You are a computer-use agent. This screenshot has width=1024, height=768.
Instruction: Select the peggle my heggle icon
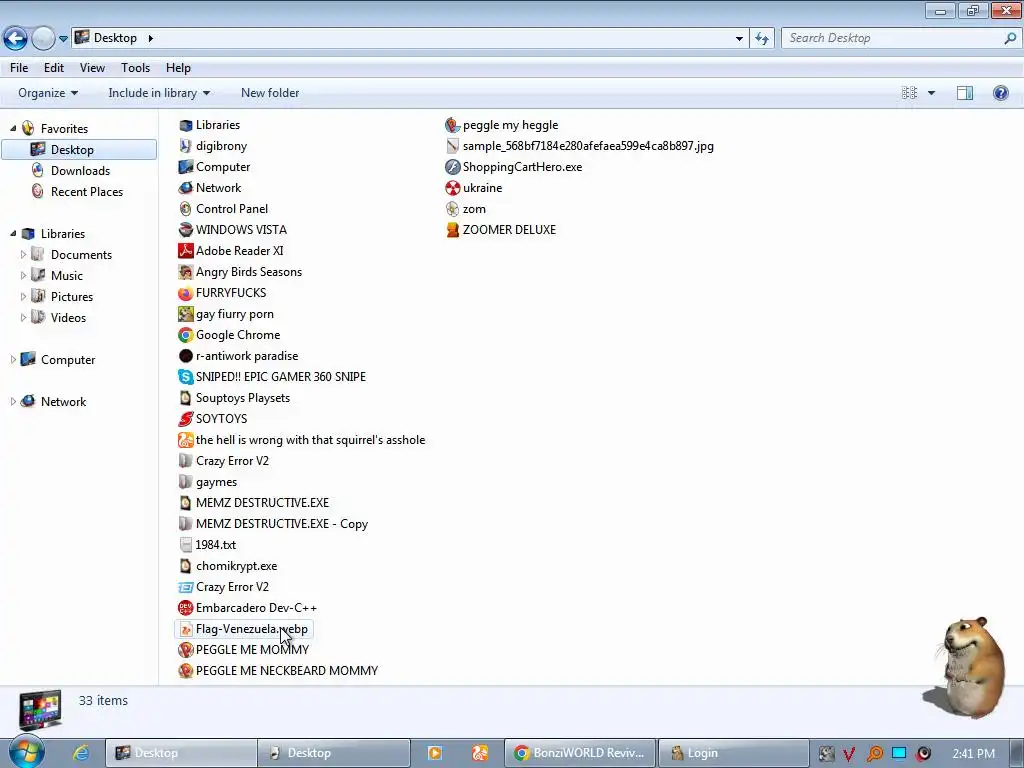(453, 125)
